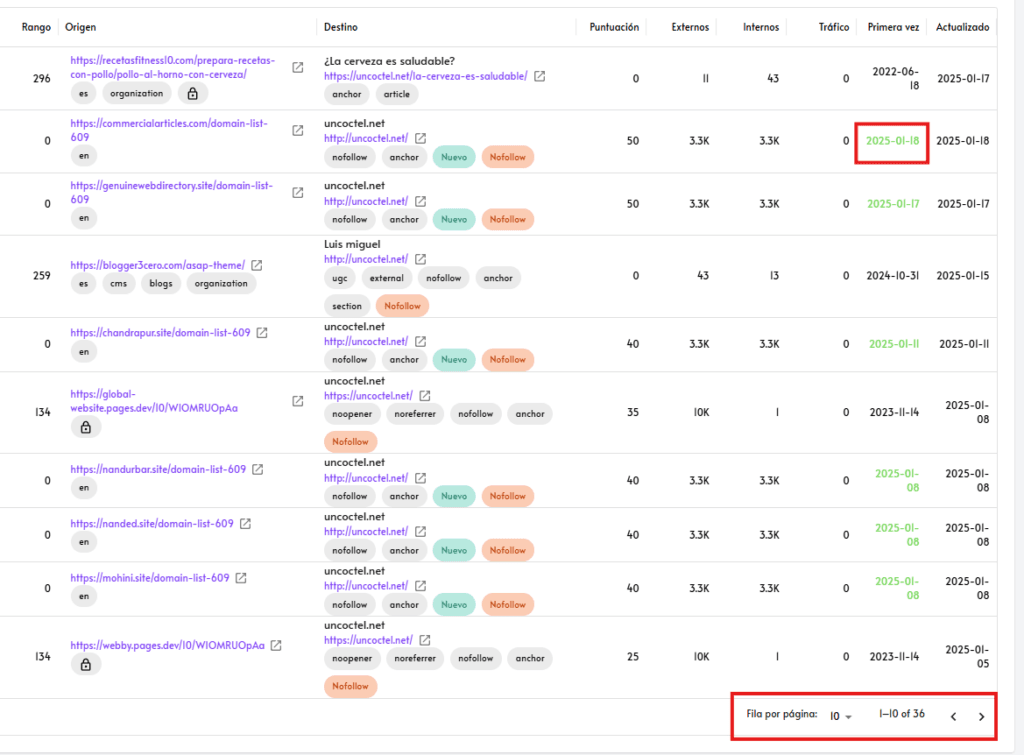
Task: Go to next page of results
Action: (x=981, y=716)
